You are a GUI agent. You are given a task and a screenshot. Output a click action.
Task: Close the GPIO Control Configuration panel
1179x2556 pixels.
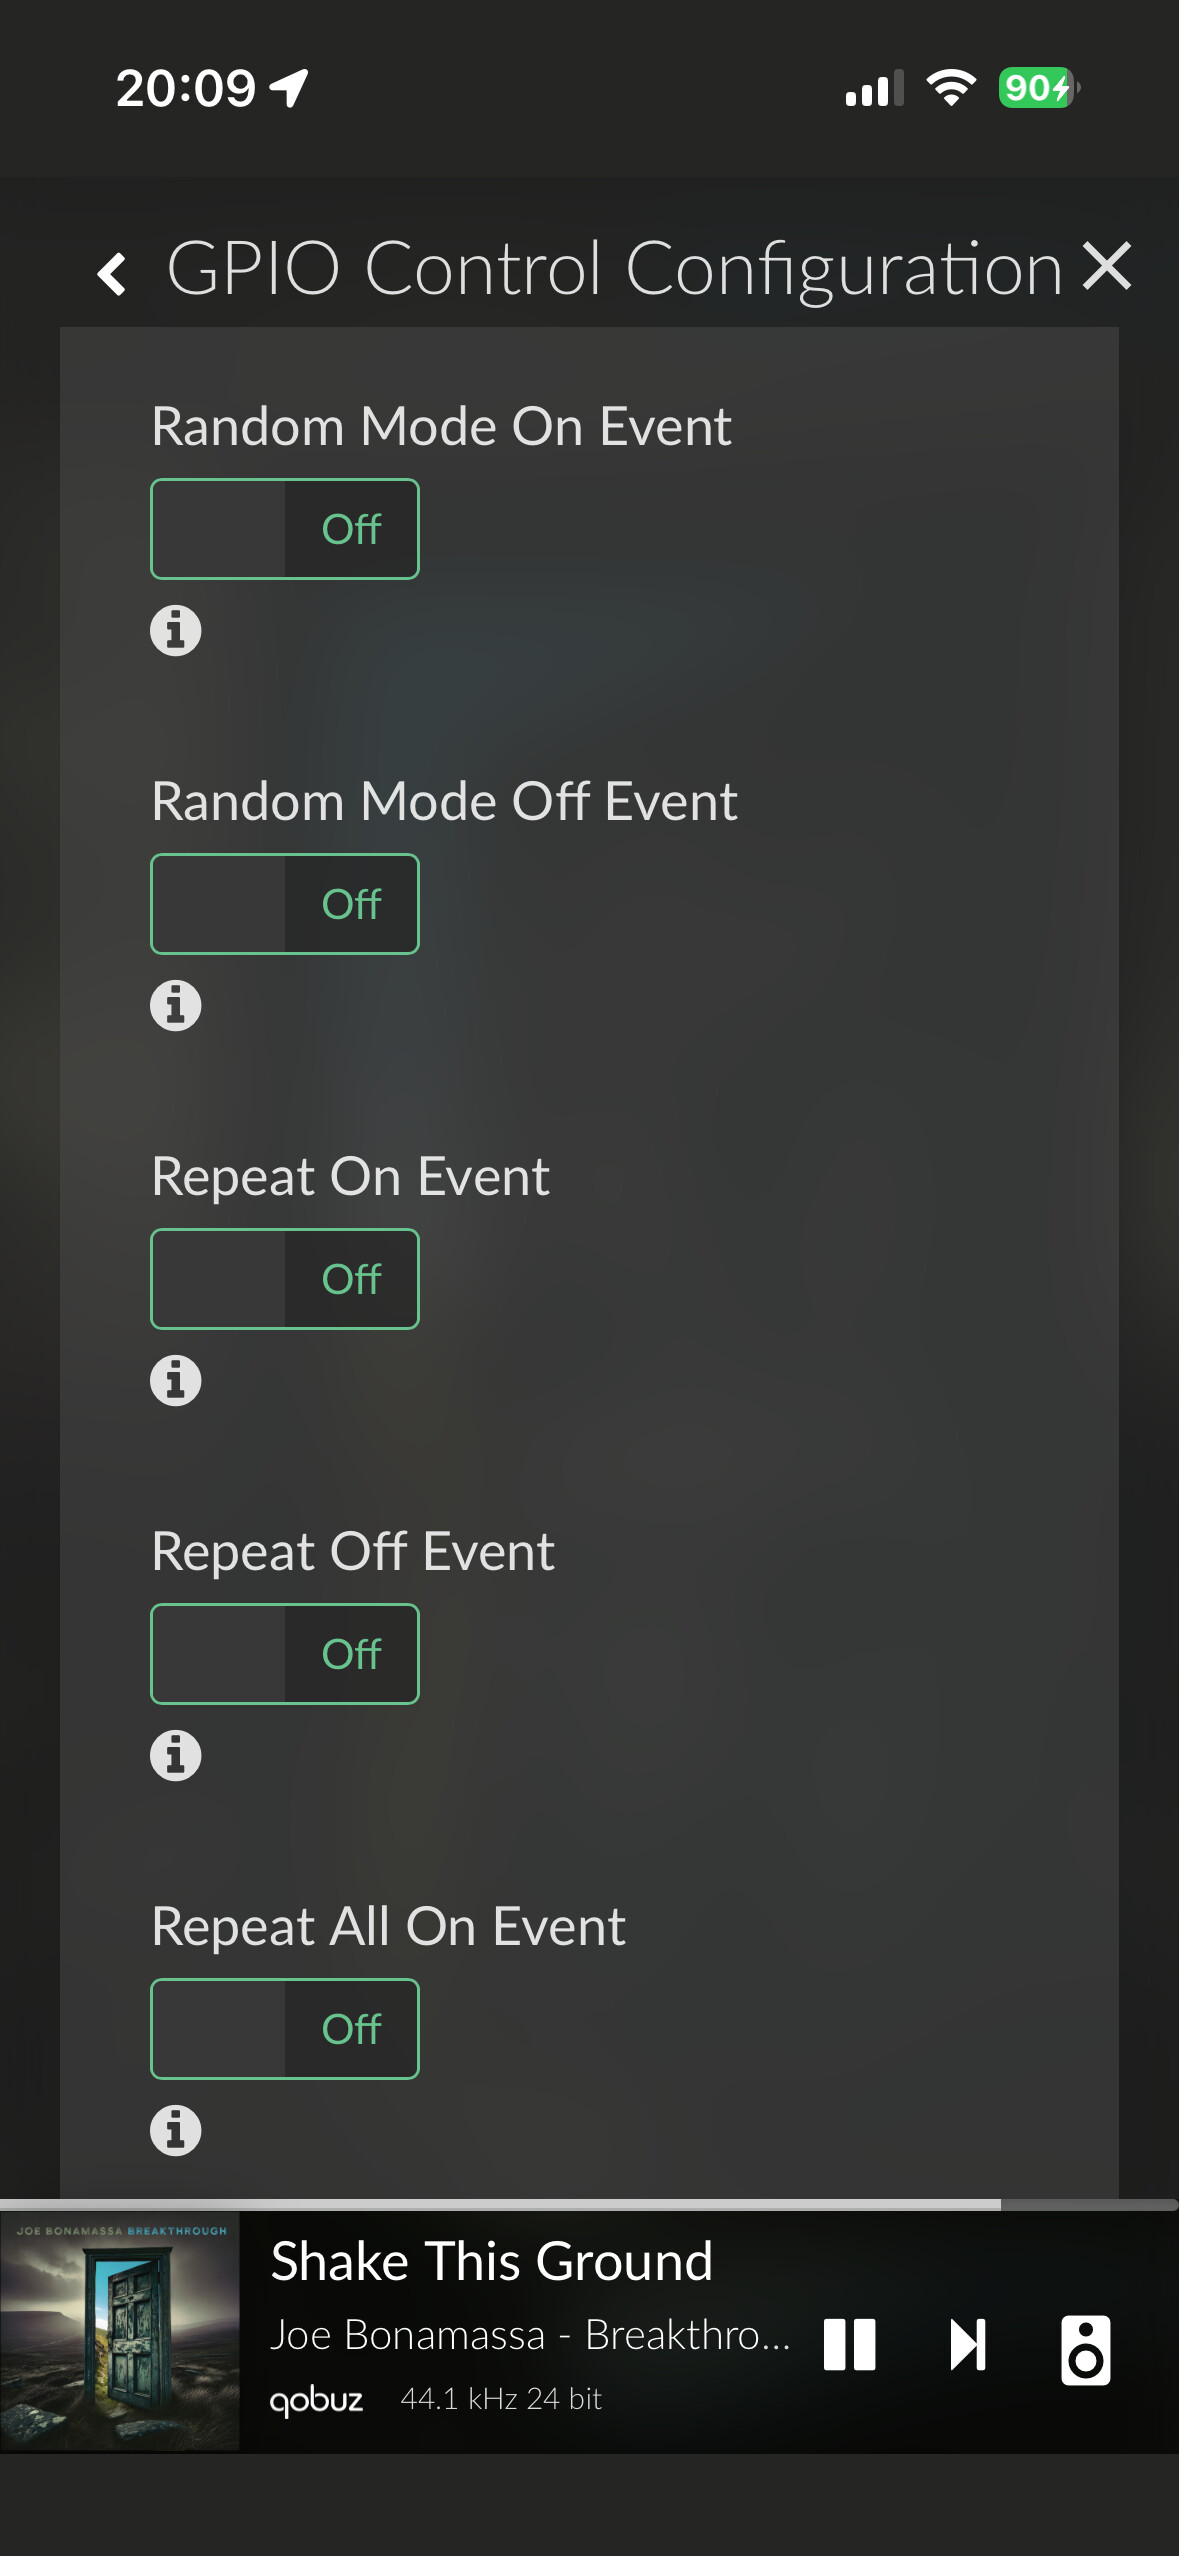click(x=1107, y=267)
